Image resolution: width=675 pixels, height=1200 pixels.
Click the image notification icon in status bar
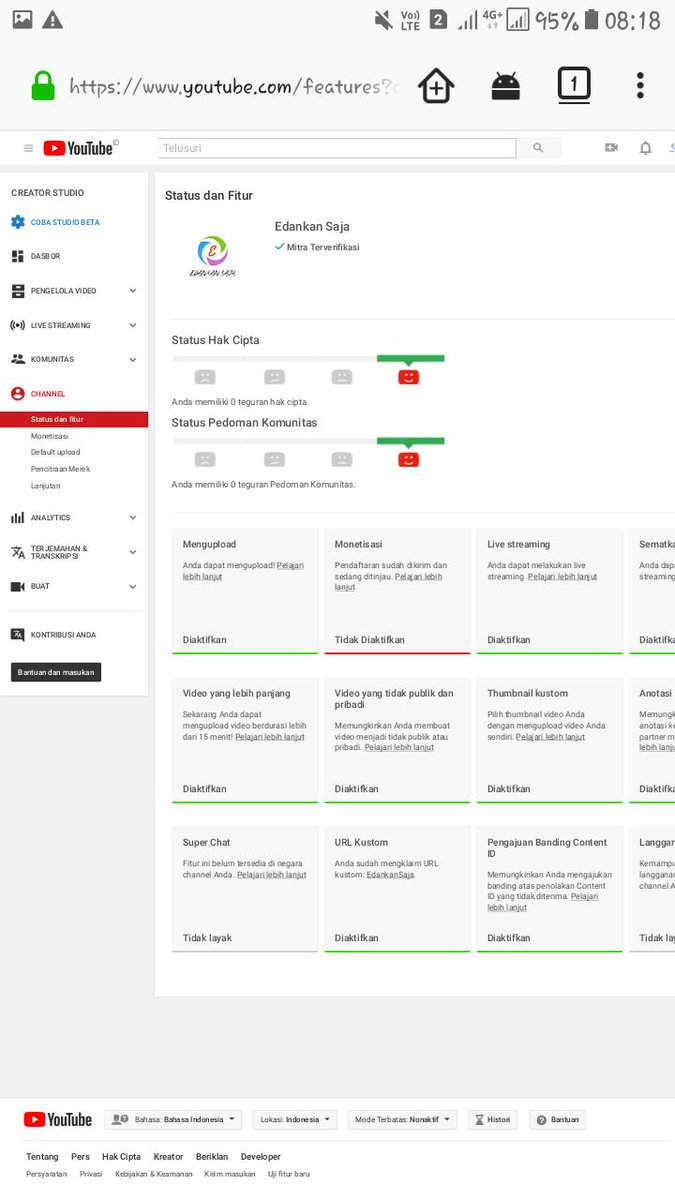click(22, 19)
